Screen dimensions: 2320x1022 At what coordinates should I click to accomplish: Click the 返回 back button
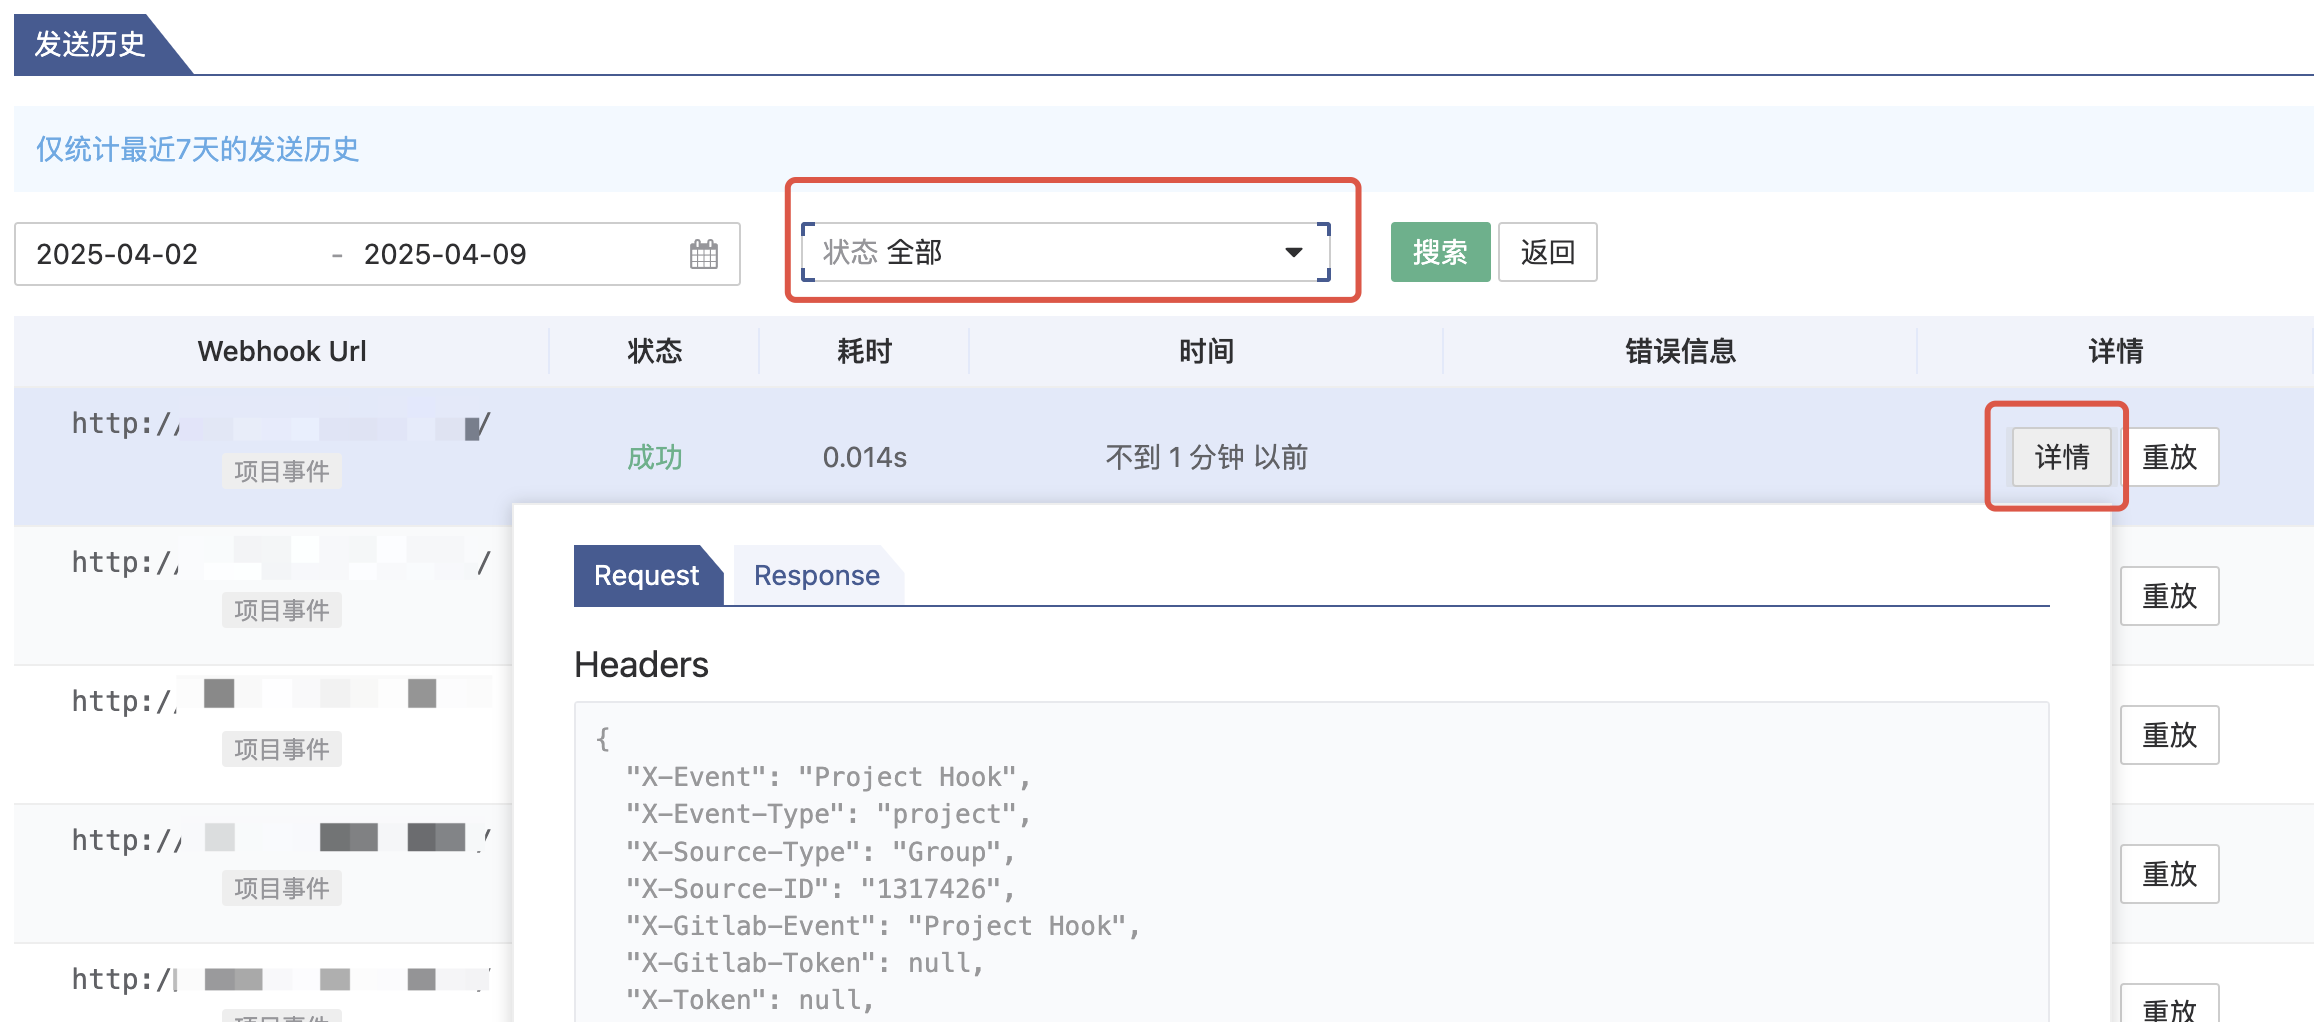[x=1546, y=252]
